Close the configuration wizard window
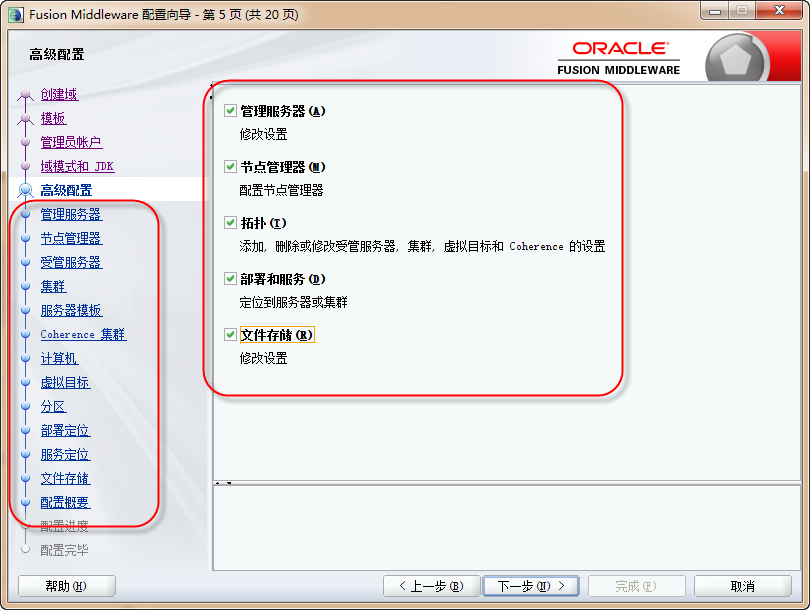This screenshot has height=610, width=810. [x=779, y=11]
